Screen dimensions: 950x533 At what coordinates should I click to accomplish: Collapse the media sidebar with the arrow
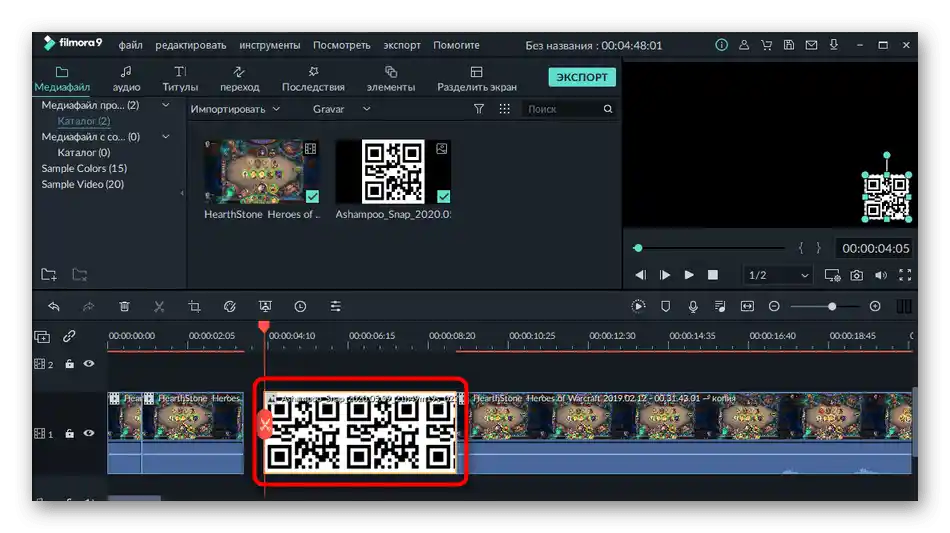pos(182,193)
